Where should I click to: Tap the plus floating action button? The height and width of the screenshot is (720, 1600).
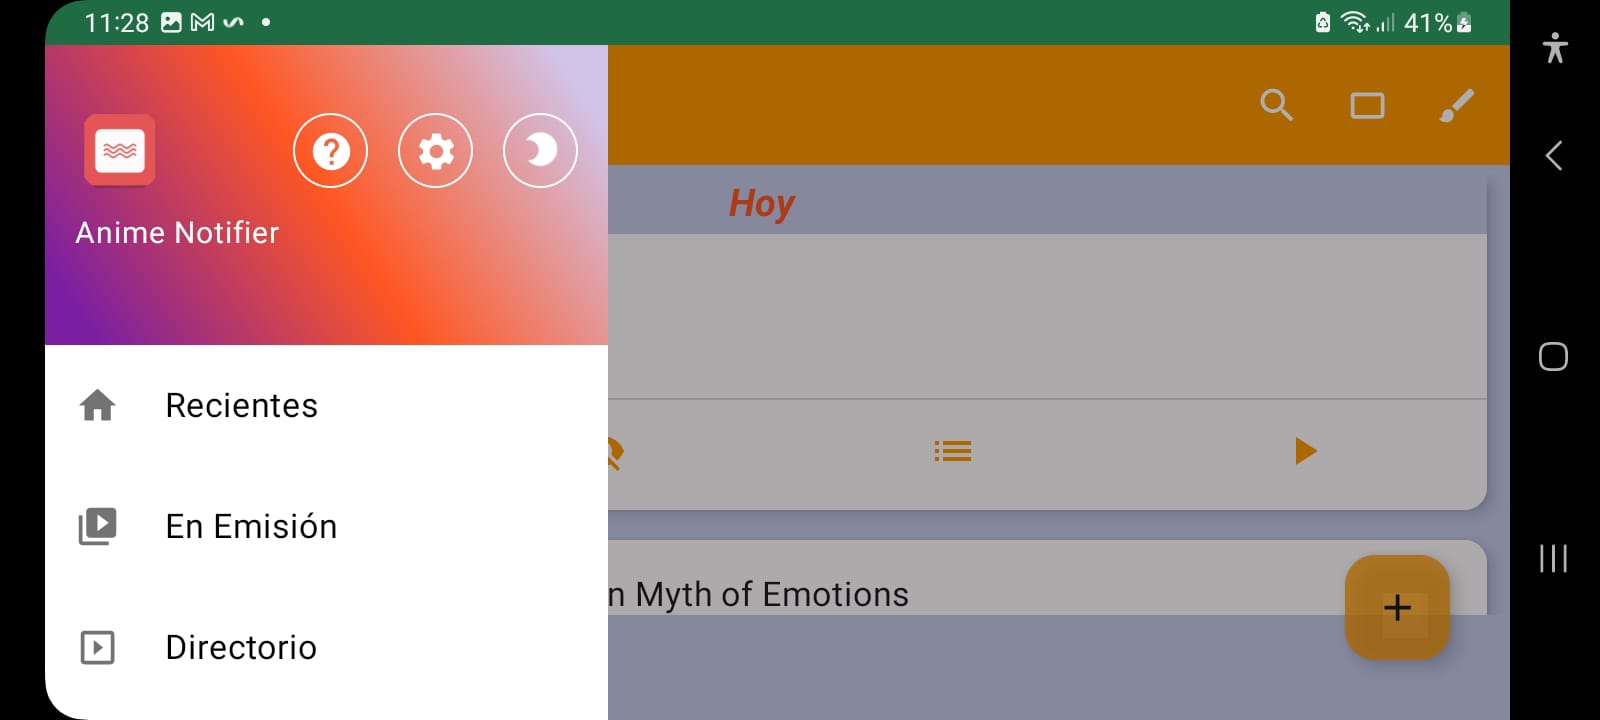(x=1397, y=607)
